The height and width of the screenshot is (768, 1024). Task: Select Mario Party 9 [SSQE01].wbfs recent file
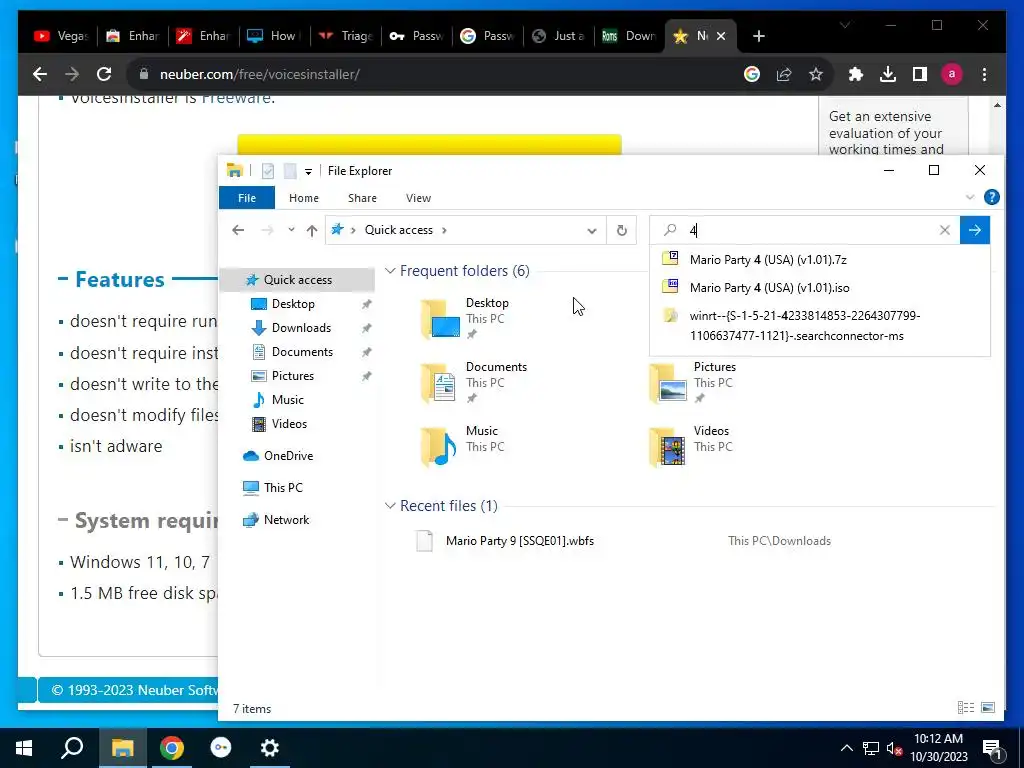520,541
